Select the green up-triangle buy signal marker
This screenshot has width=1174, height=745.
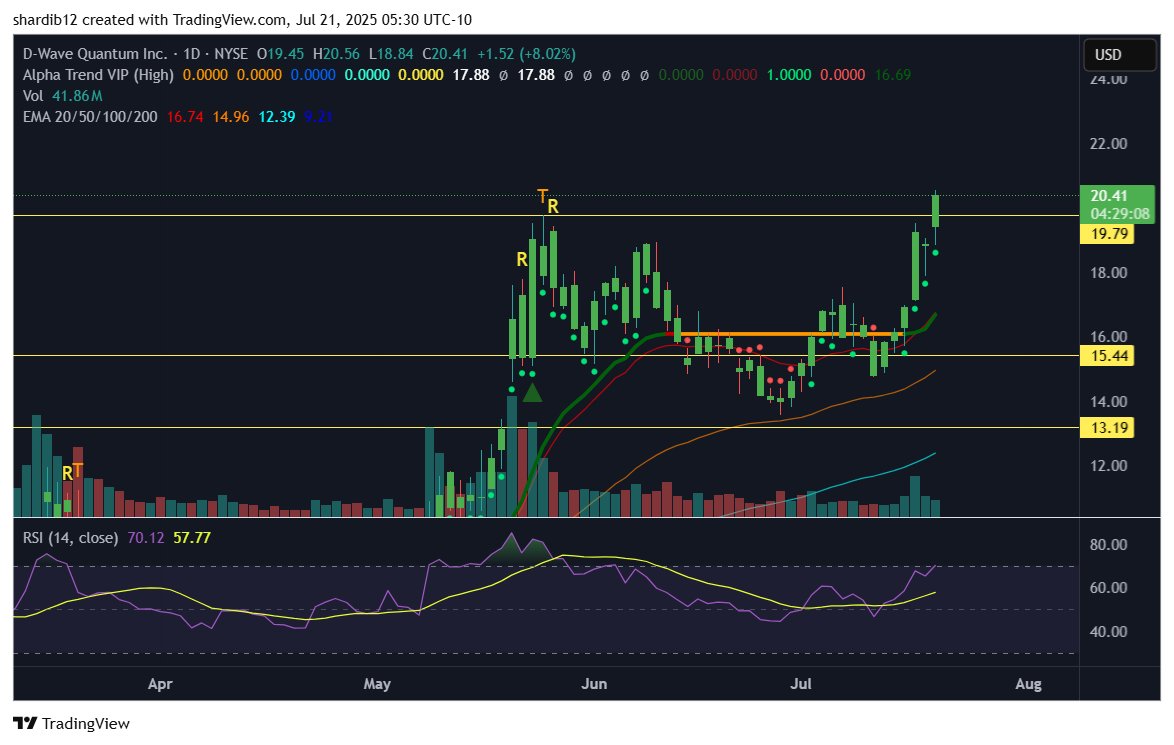(532, 392)
